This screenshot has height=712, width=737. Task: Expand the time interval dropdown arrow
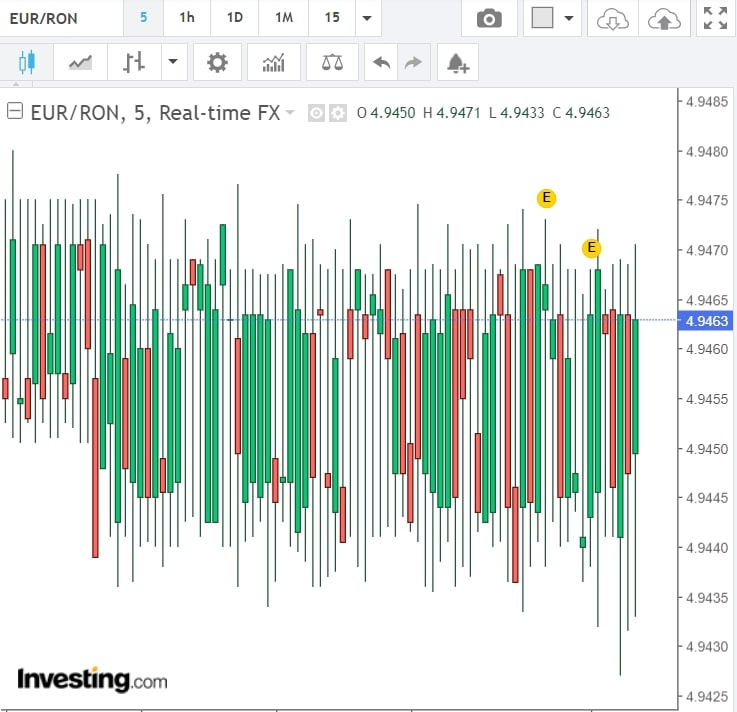(x=367, y=19)
